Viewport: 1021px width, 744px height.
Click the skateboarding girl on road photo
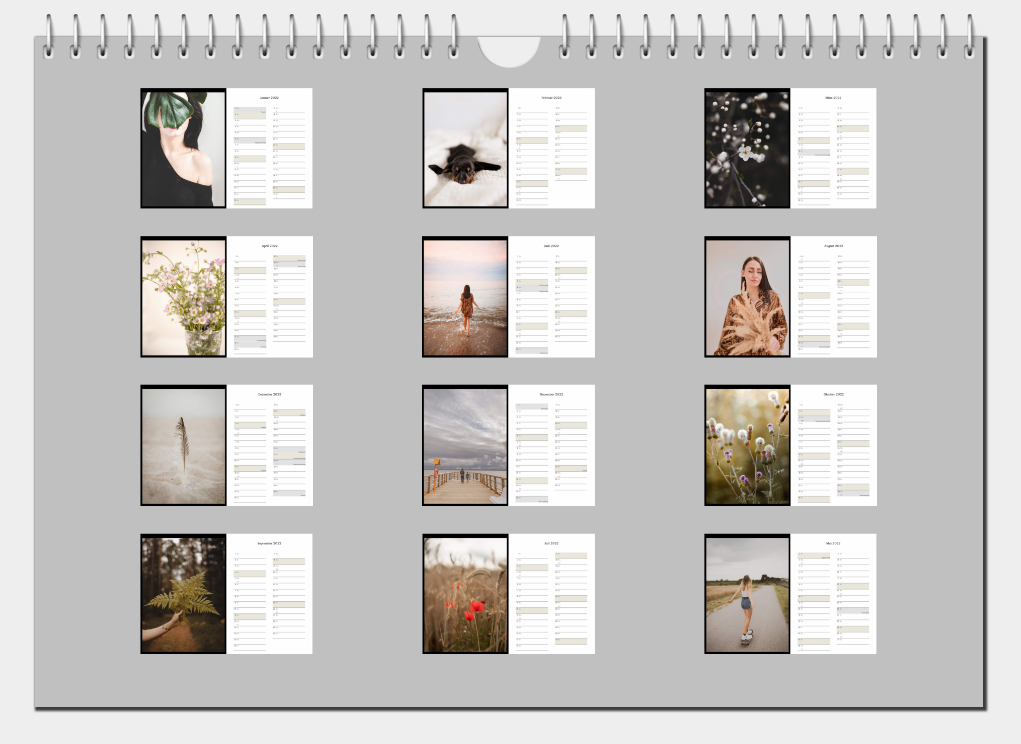[x=747, y=595]
